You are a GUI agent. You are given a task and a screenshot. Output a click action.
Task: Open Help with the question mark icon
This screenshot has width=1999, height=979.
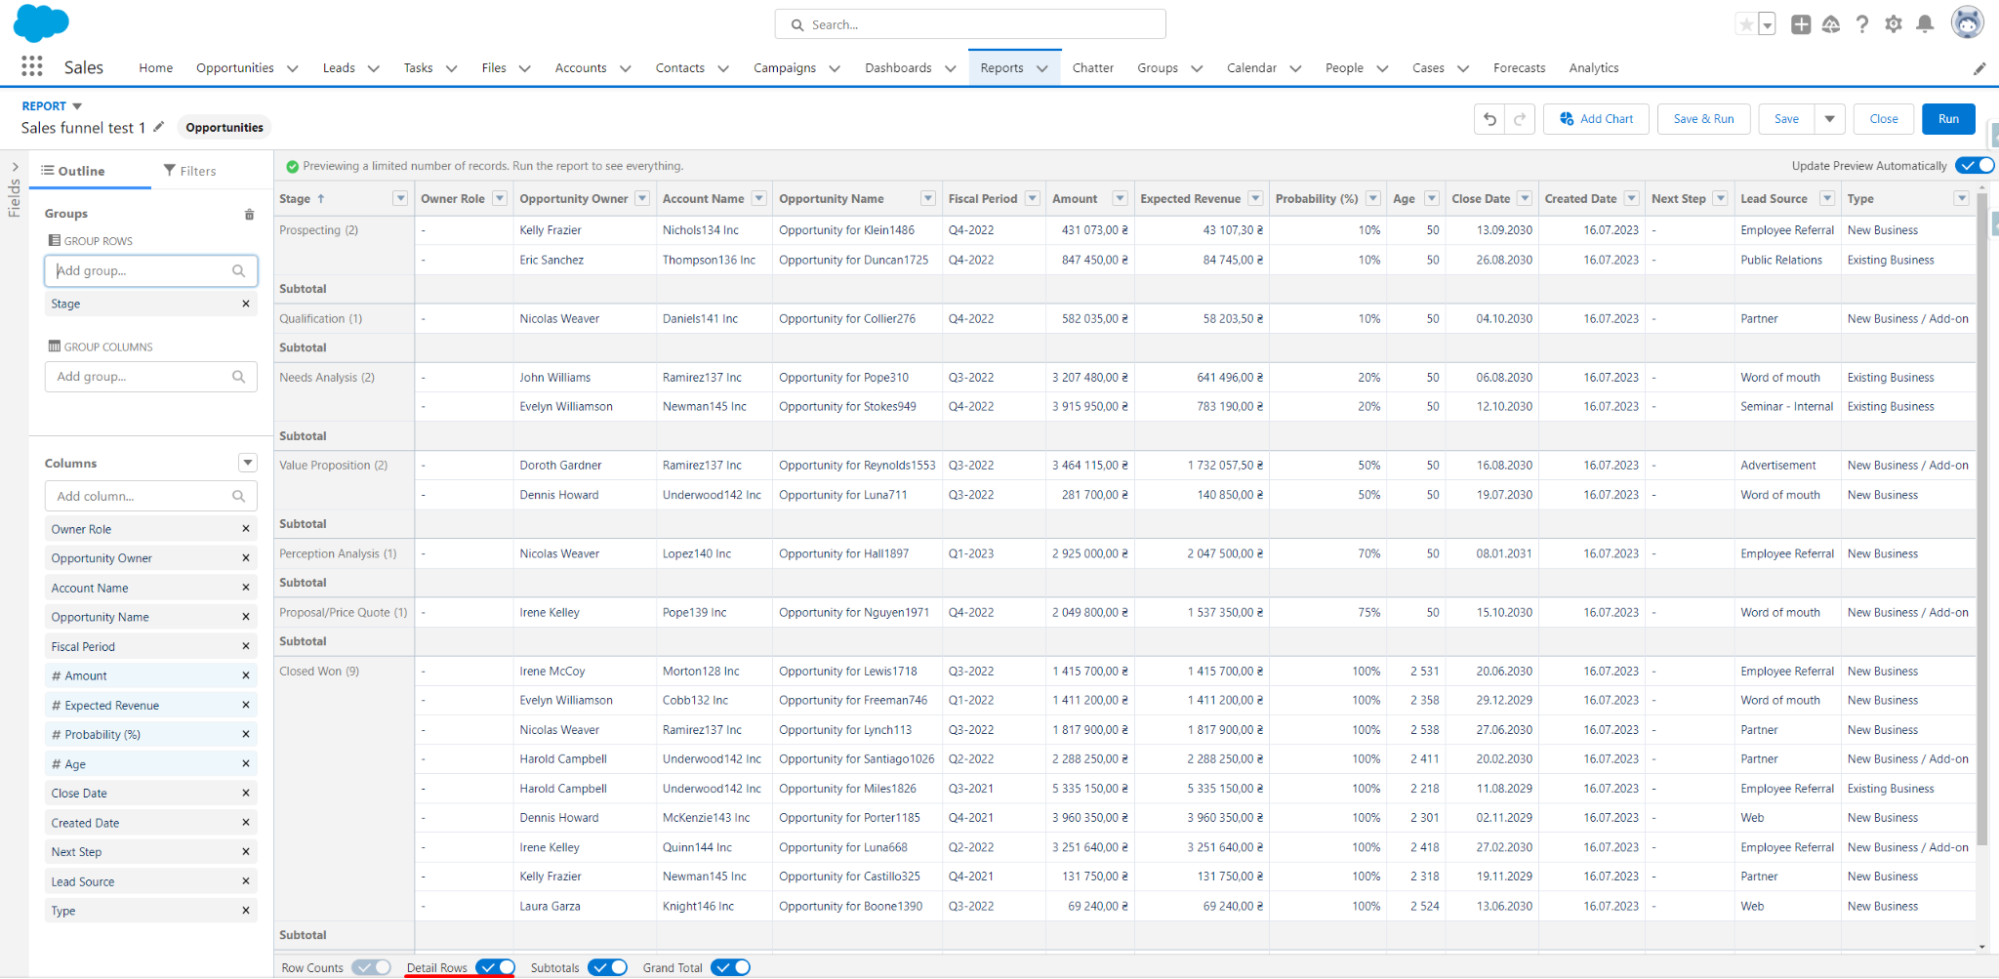pyautogui.click(x=1862, y=24)
